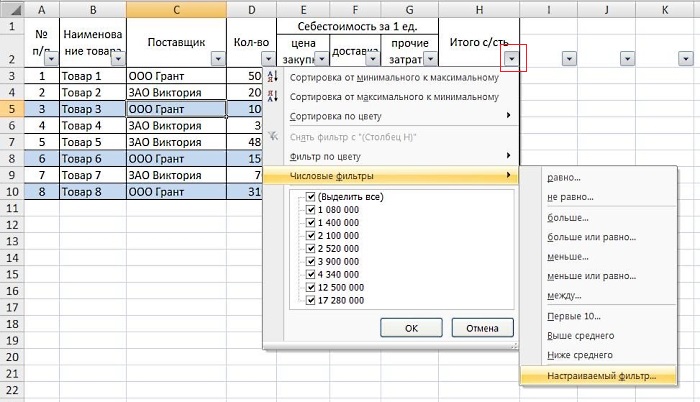This screenshot has width=700, height=402.
Task: Select cell containing ЗАО Виктория in row 4
Action: click(x=176, y=91)
